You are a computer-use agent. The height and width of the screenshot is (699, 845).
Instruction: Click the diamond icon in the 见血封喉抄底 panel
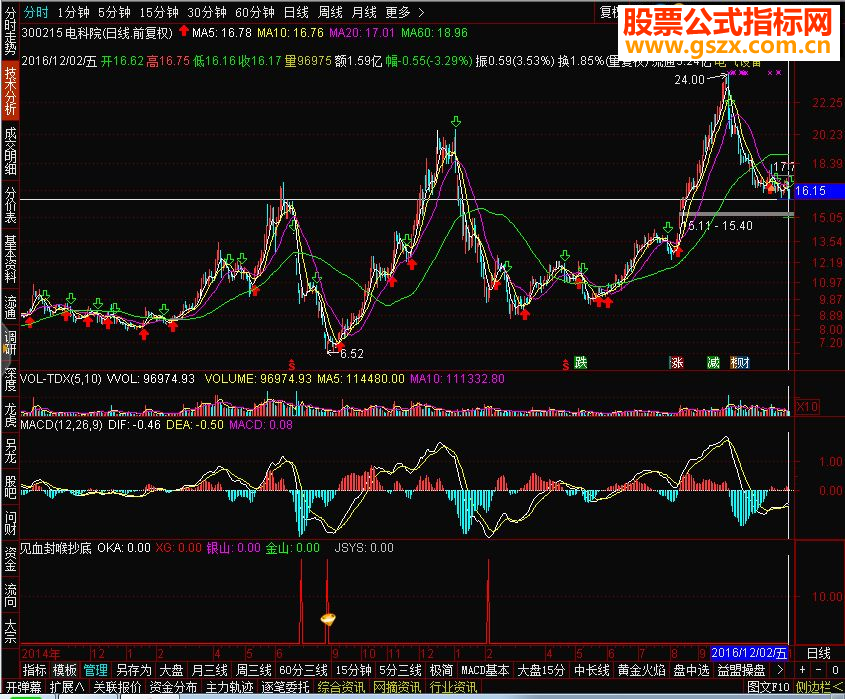pyautogui.click(x=328, y=619)
